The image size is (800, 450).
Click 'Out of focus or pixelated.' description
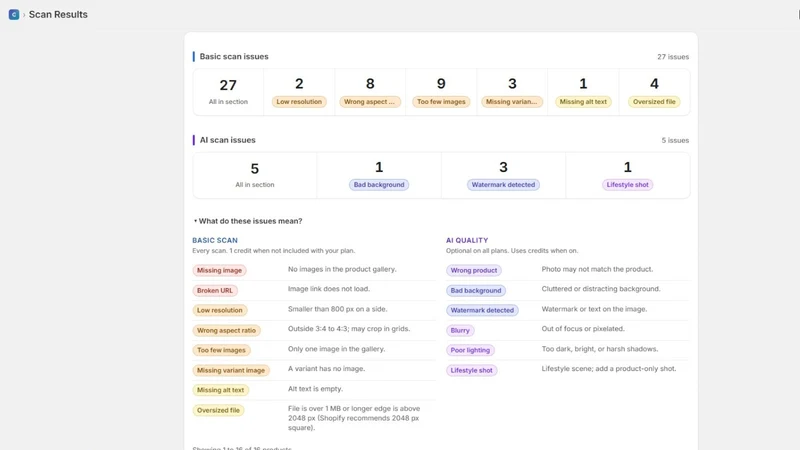583,329
